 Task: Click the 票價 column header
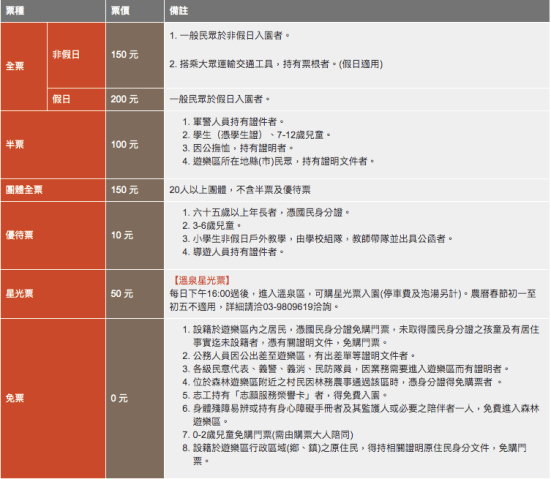tap(135, 11)
